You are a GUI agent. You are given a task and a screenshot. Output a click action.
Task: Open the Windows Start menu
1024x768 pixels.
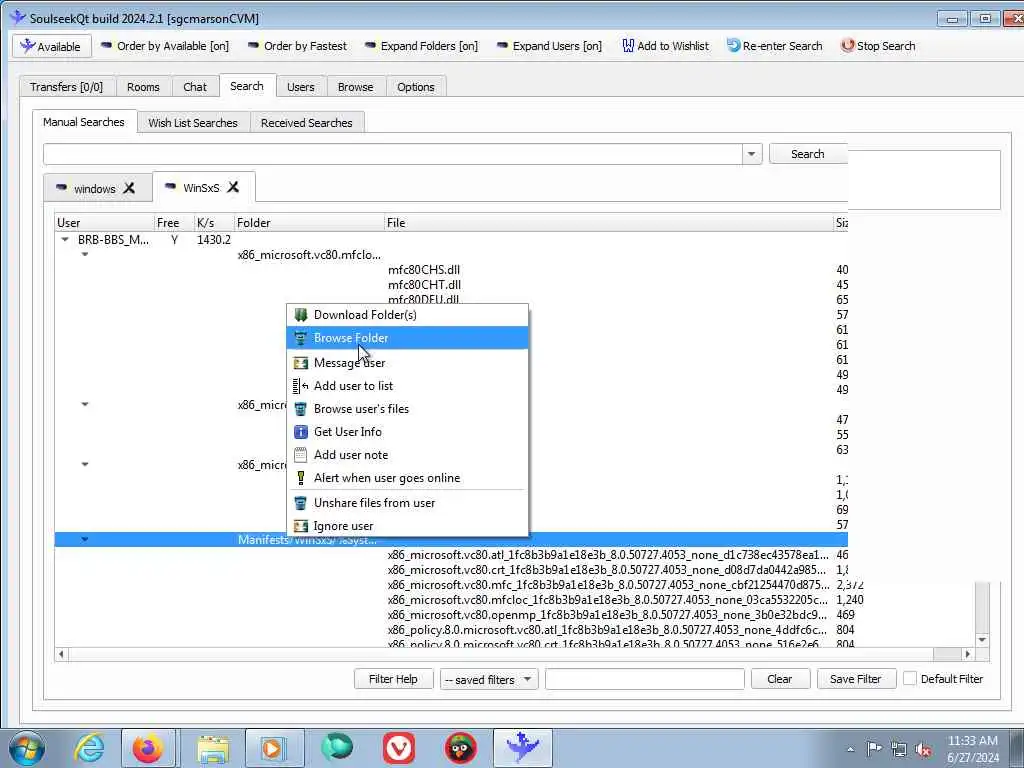tap(27, 748)
